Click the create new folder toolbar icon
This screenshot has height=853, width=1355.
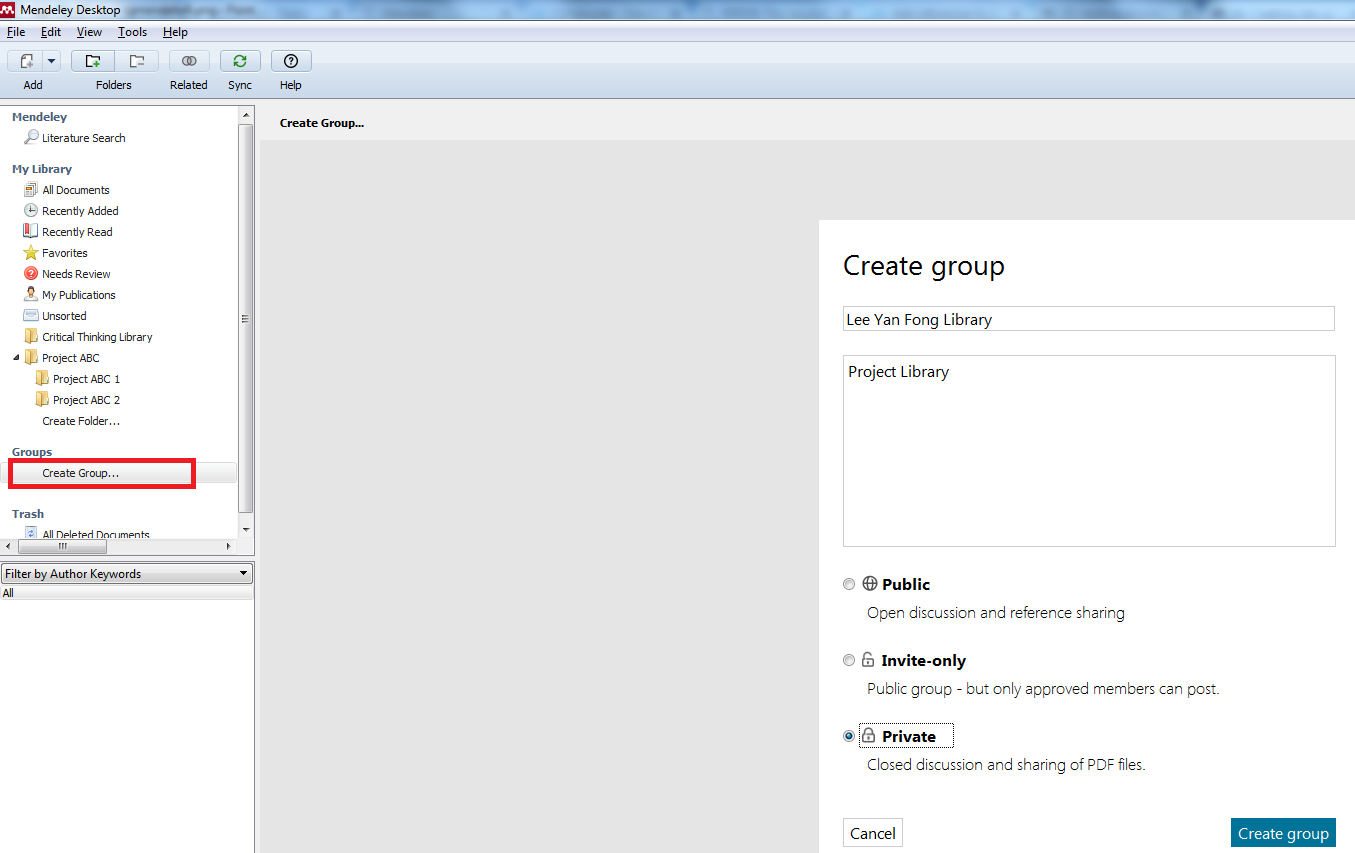93,61
